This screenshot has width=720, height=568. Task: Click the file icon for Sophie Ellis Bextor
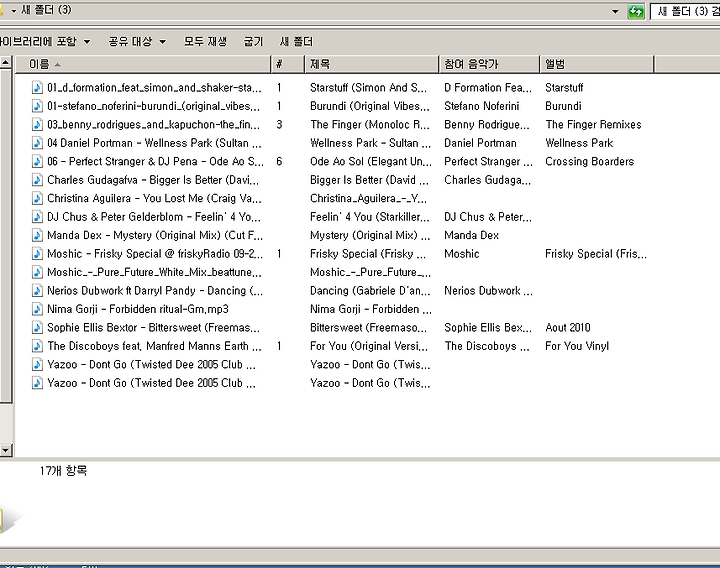coord(37,327)
